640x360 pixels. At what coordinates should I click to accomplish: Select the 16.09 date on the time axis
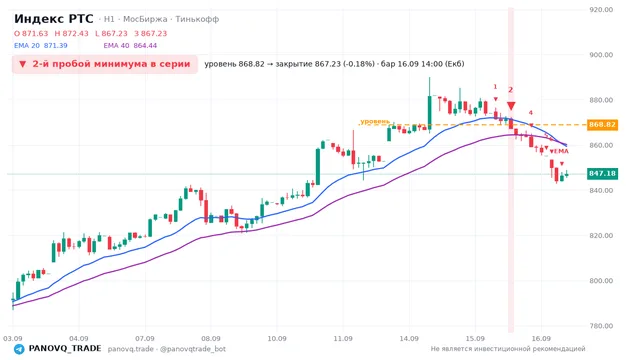(x=541, y=338)
